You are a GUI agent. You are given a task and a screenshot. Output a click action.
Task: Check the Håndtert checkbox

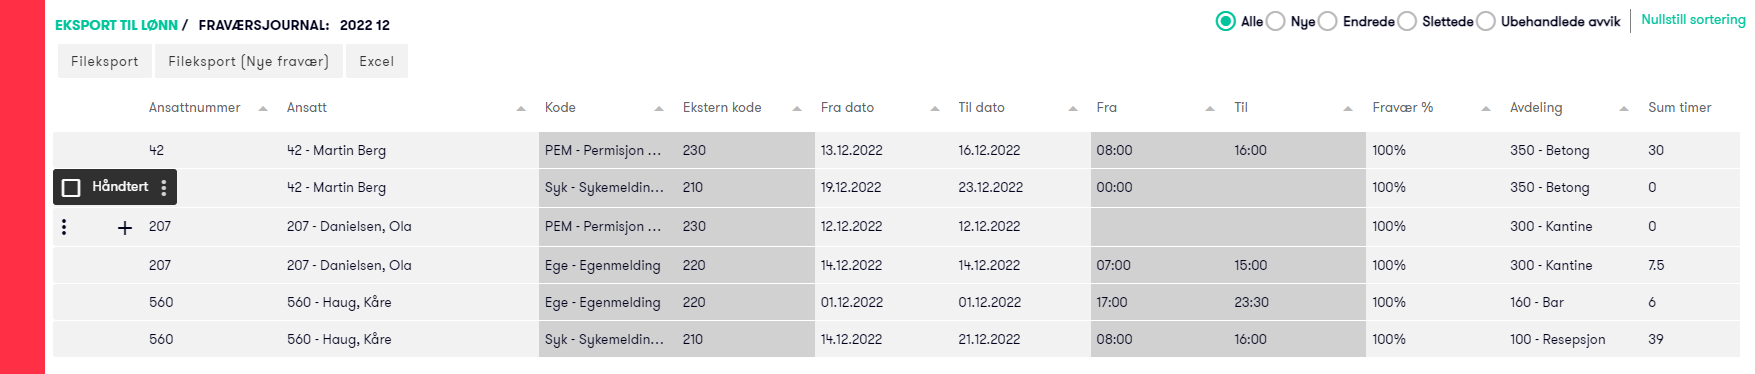[x=71, y=187]
